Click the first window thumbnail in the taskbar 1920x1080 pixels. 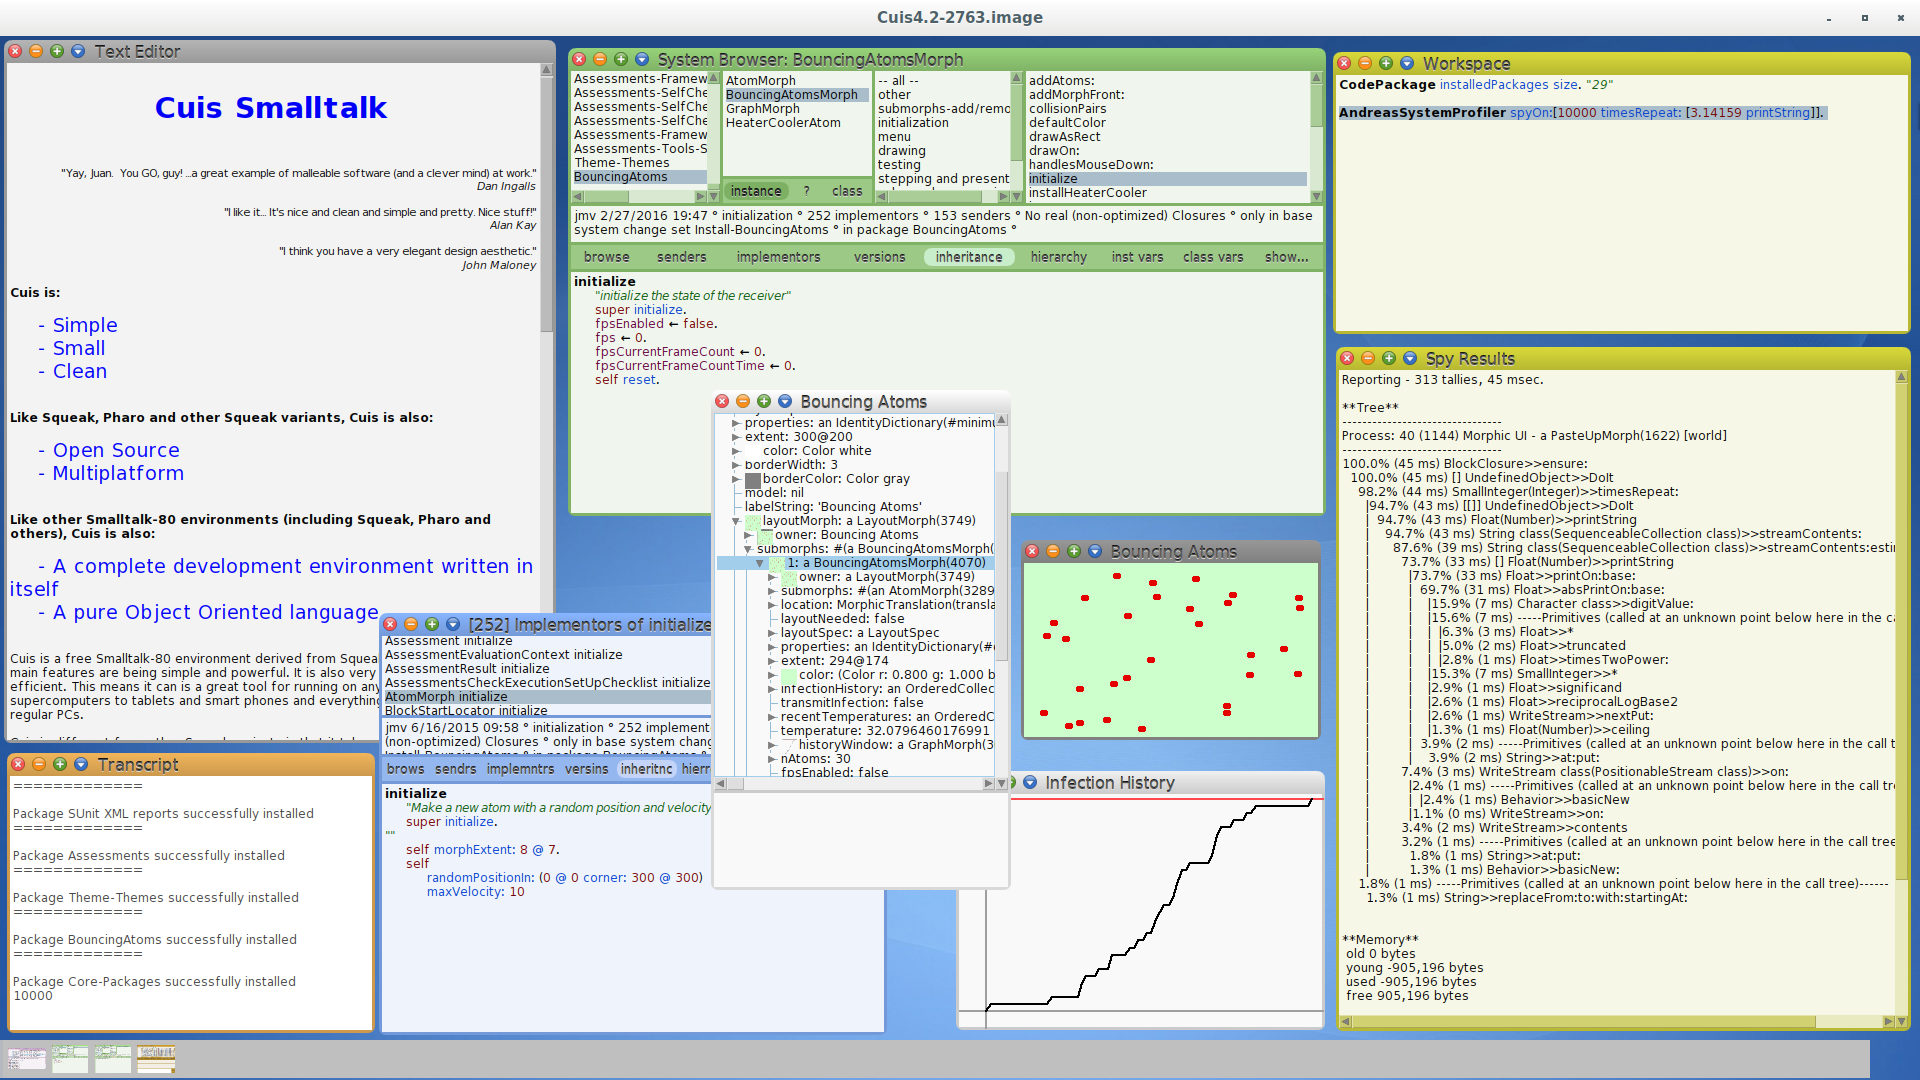tap(27, 1058)
